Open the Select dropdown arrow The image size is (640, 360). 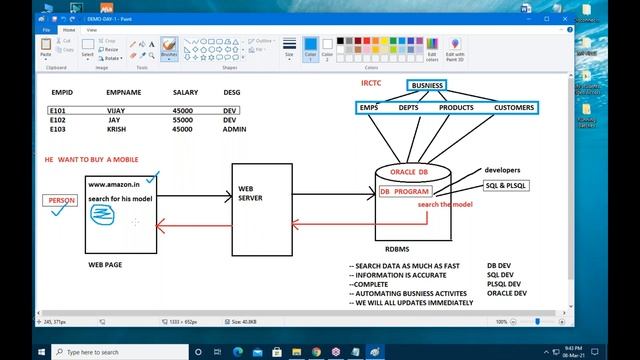(87, 59)
